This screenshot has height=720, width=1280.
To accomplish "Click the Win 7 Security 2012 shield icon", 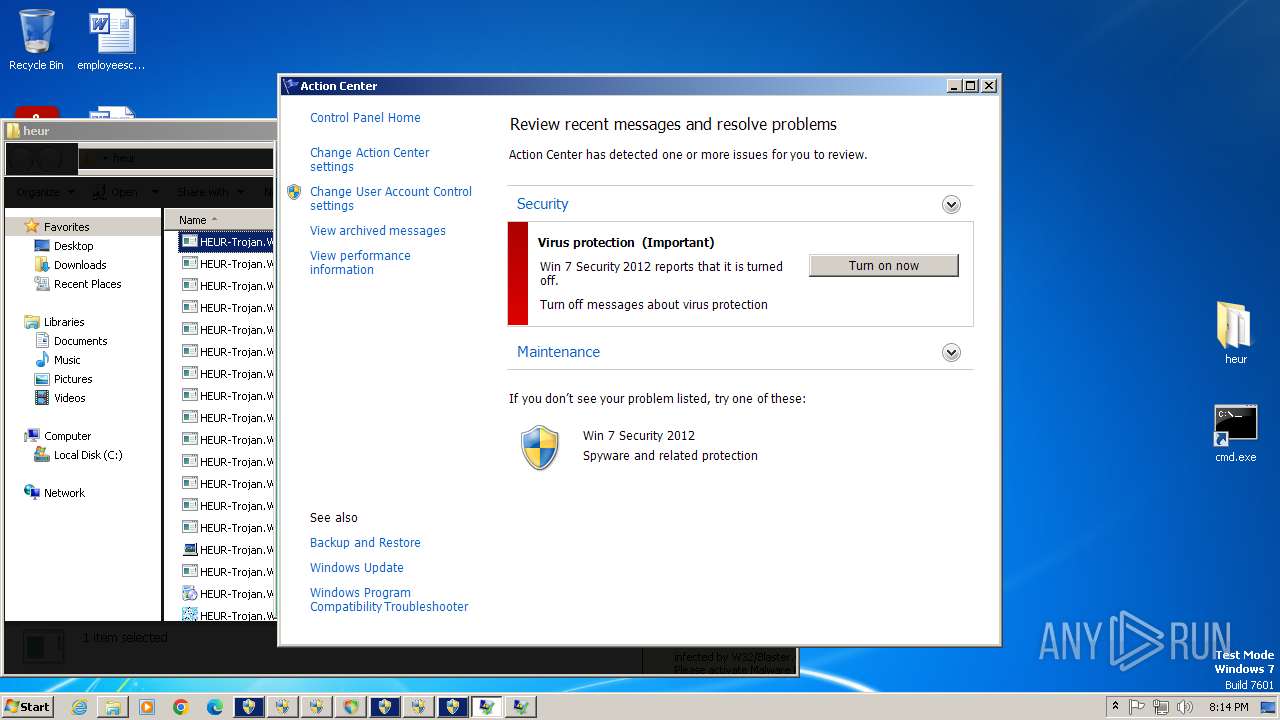I will 540,447.
